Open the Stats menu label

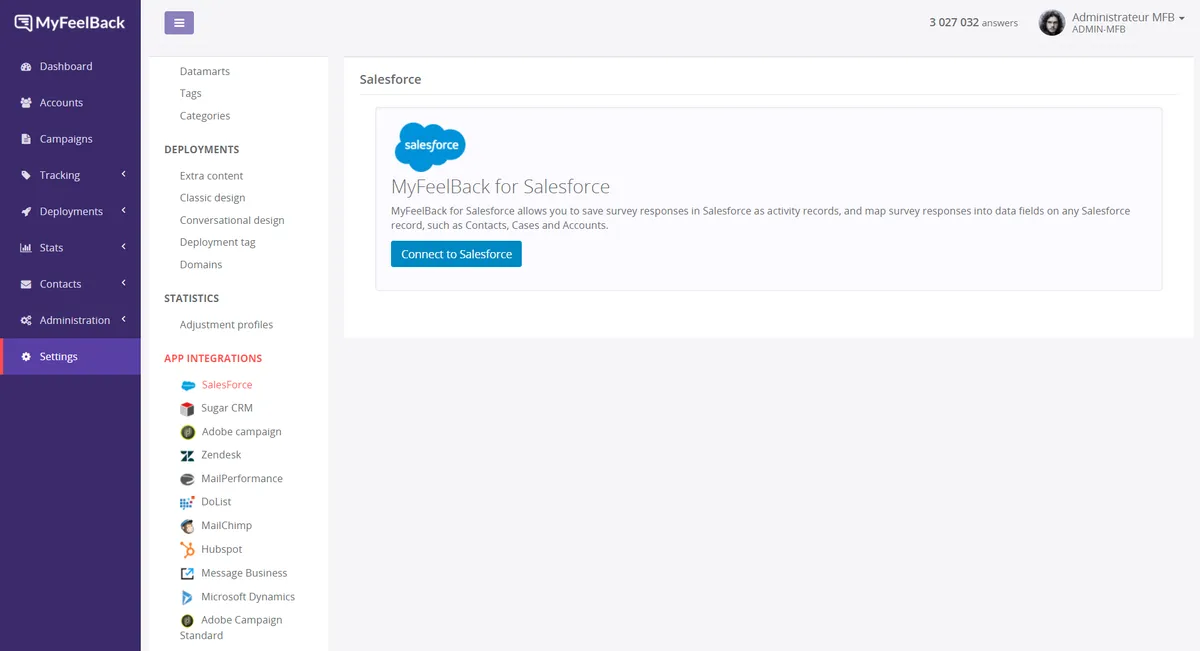tap(51, 248)
